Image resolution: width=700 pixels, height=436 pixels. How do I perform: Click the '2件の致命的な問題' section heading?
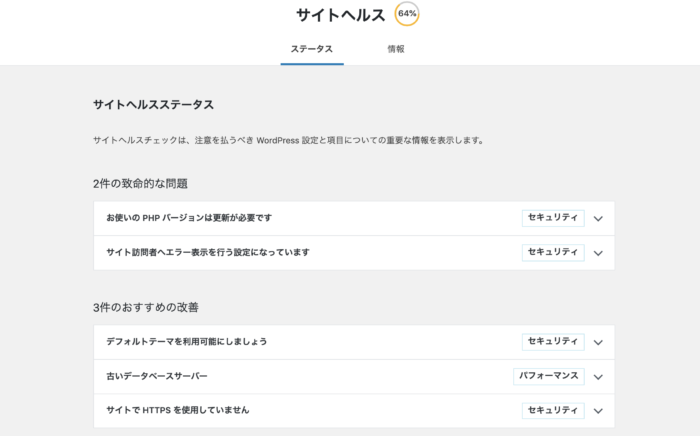pos(140,184)
